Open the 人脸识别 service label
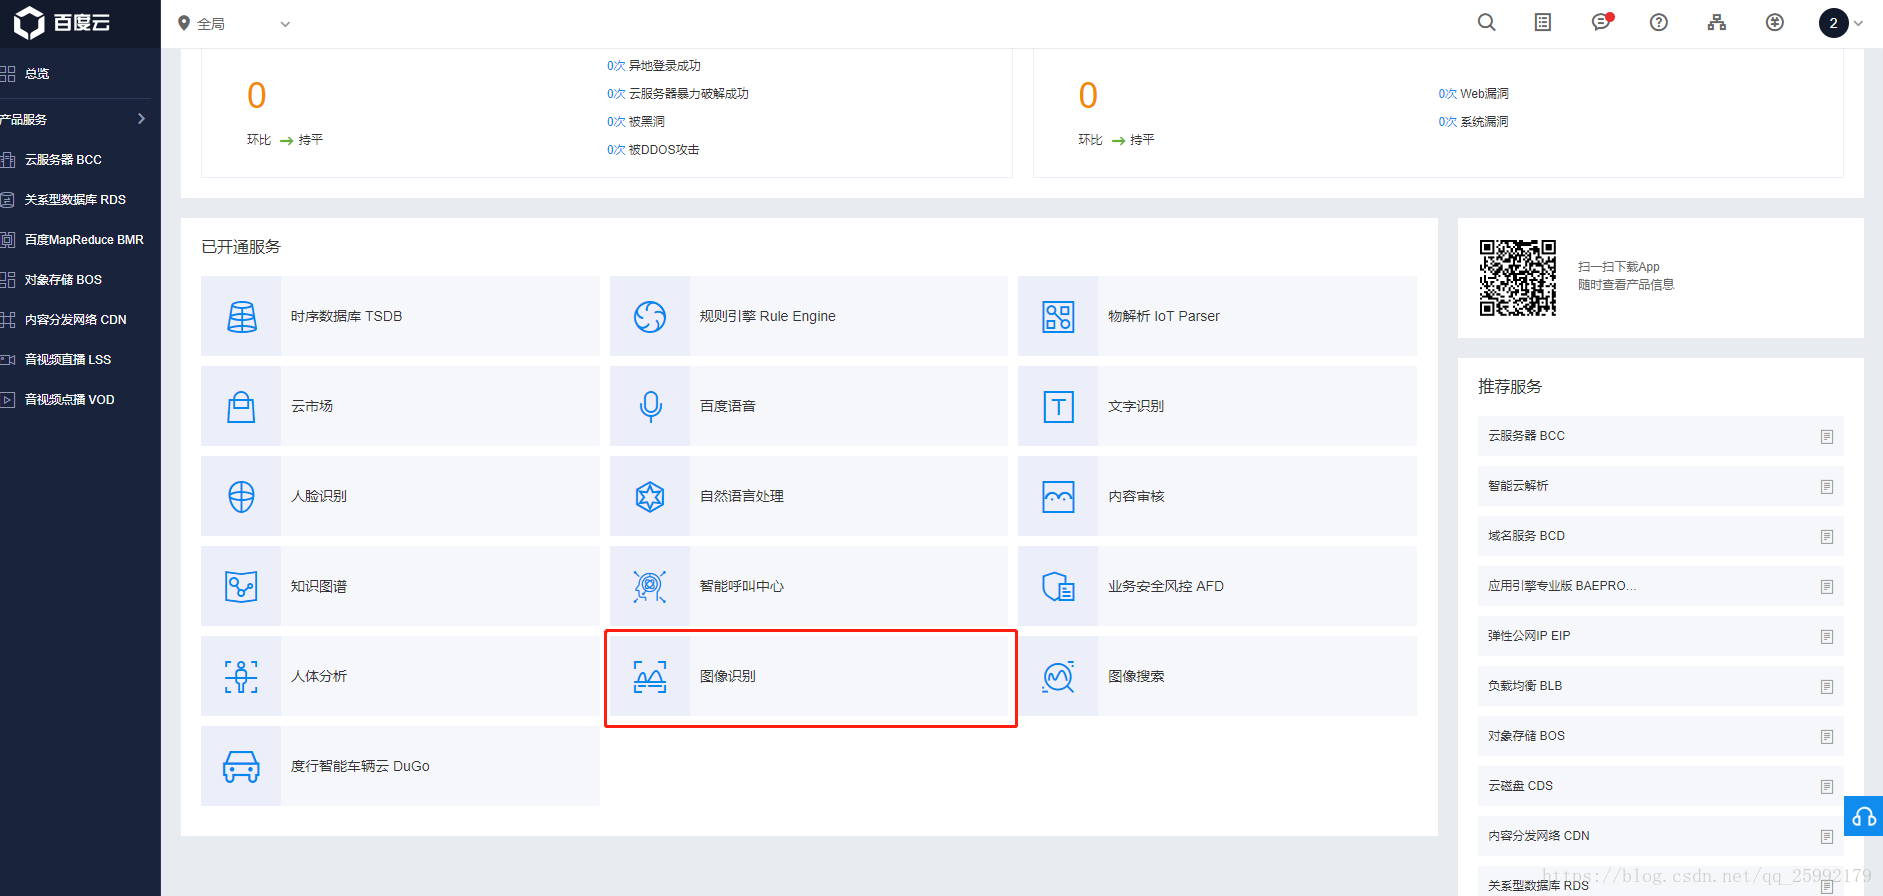Image resolution: width=1883 pixels, height=896 pixels. (x=319, y=496)
